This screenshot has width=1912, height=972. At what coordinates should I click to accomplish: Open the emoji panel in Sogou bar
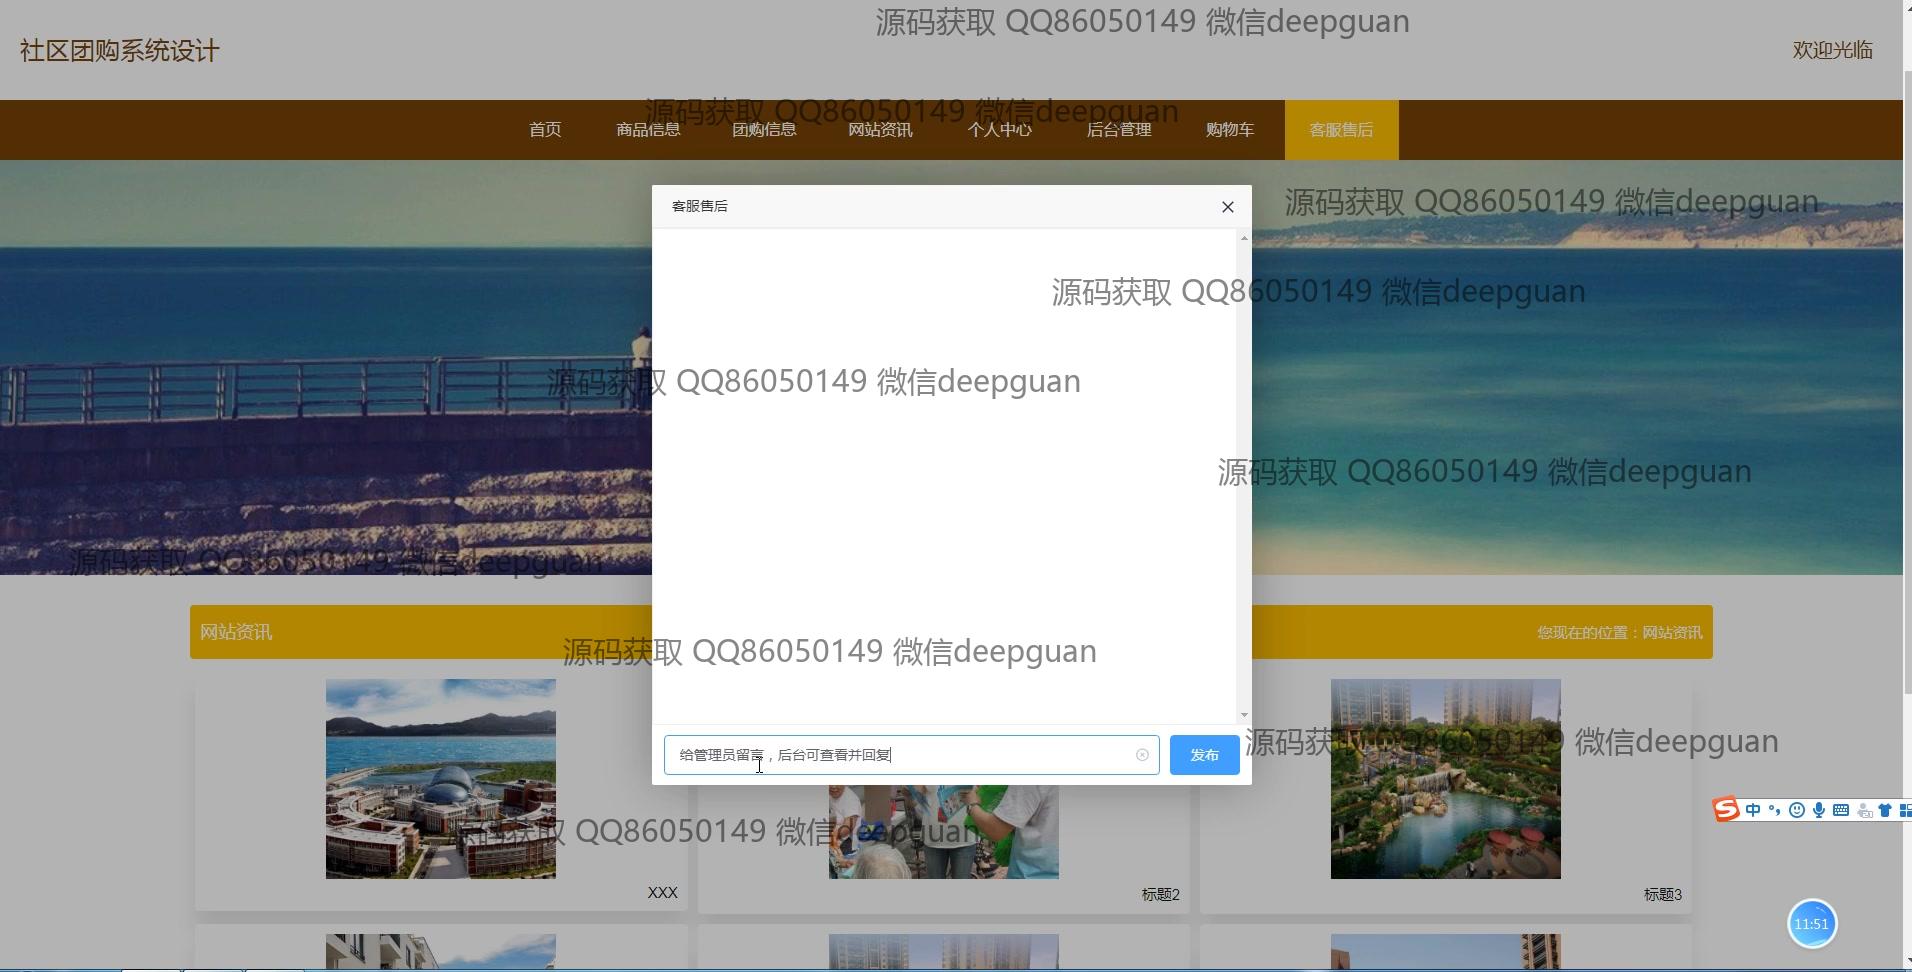(x=1797, y=810)
